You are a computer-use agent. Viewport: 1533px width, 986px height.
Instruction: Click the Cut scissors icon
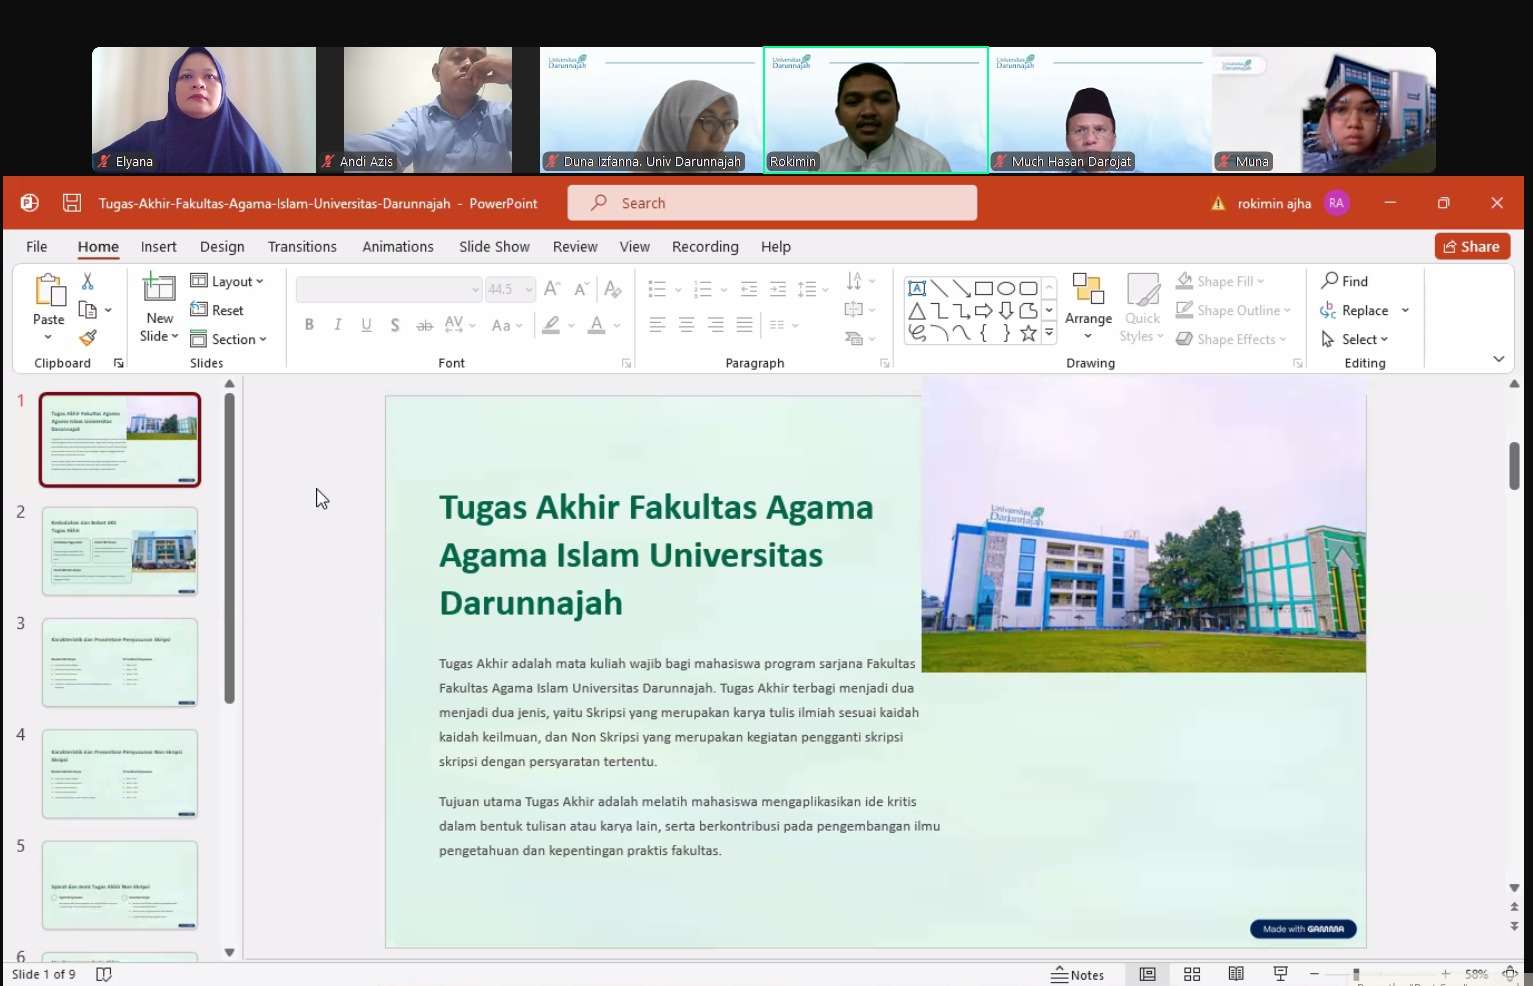[88, 281]
